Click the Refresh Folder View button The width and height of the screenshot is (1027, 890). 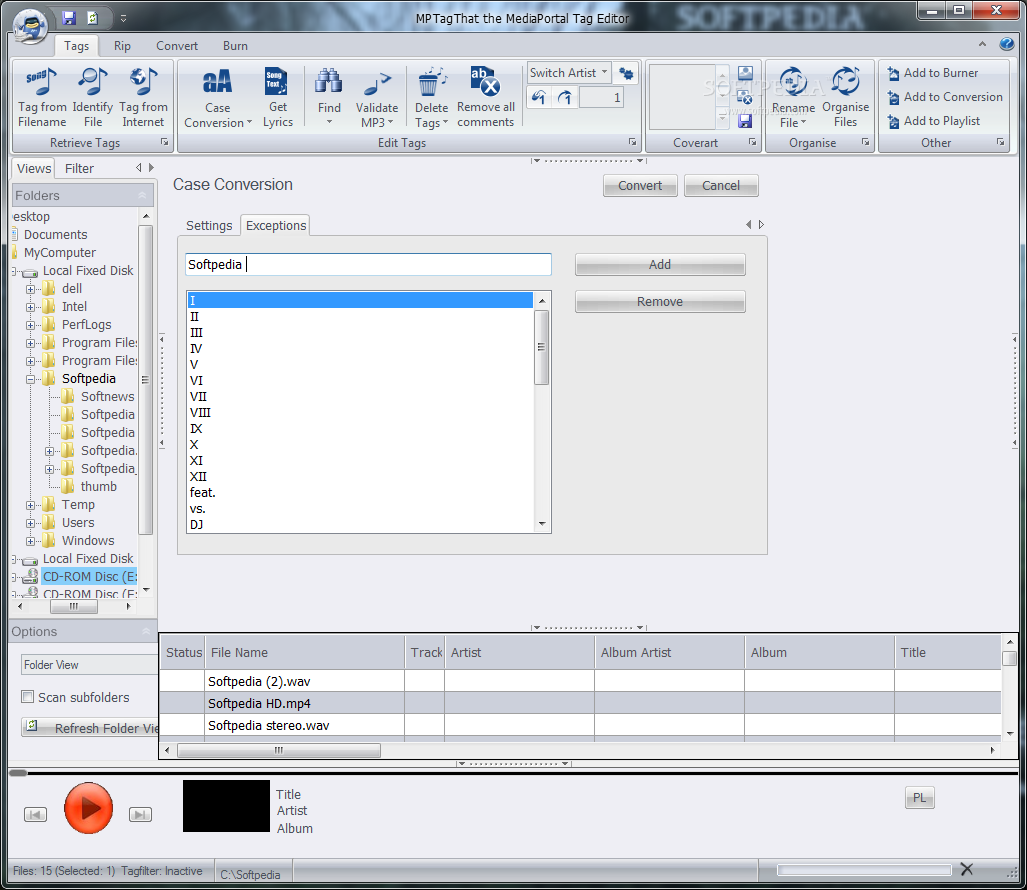90,728
